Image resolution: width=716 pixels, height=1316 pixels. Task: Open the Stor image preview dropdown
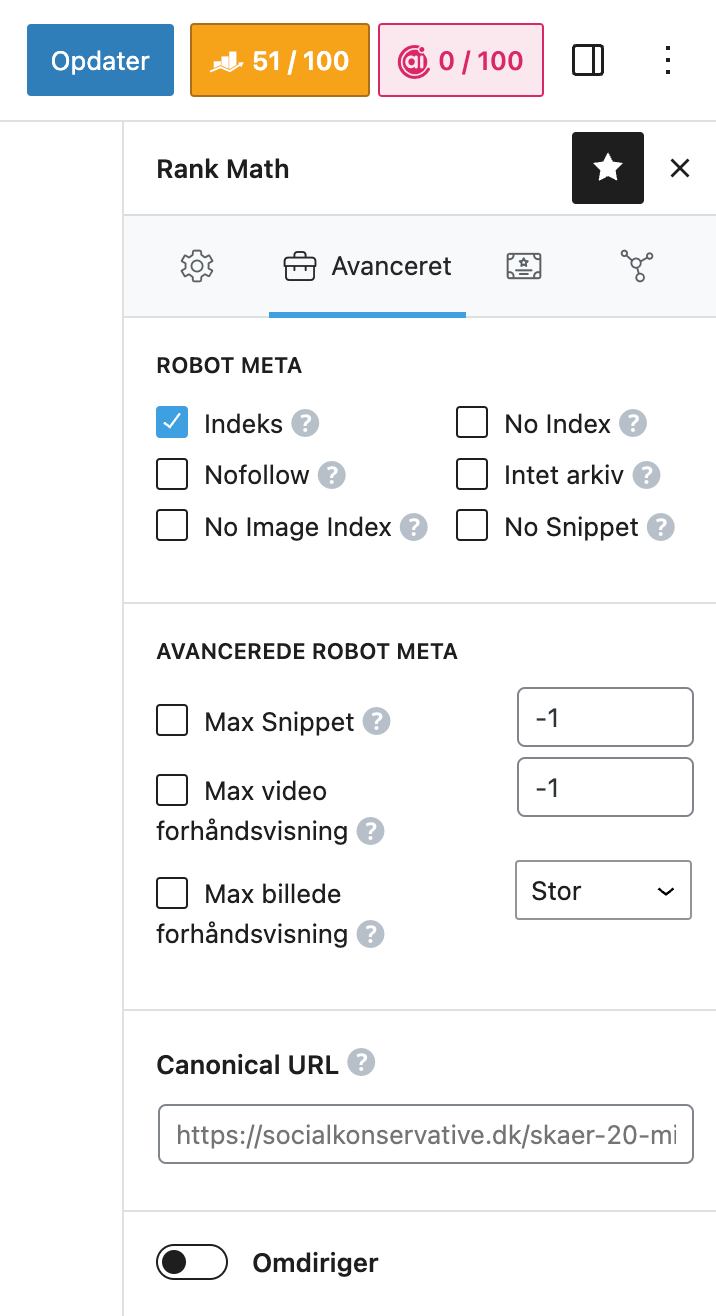tap(603, 890)
